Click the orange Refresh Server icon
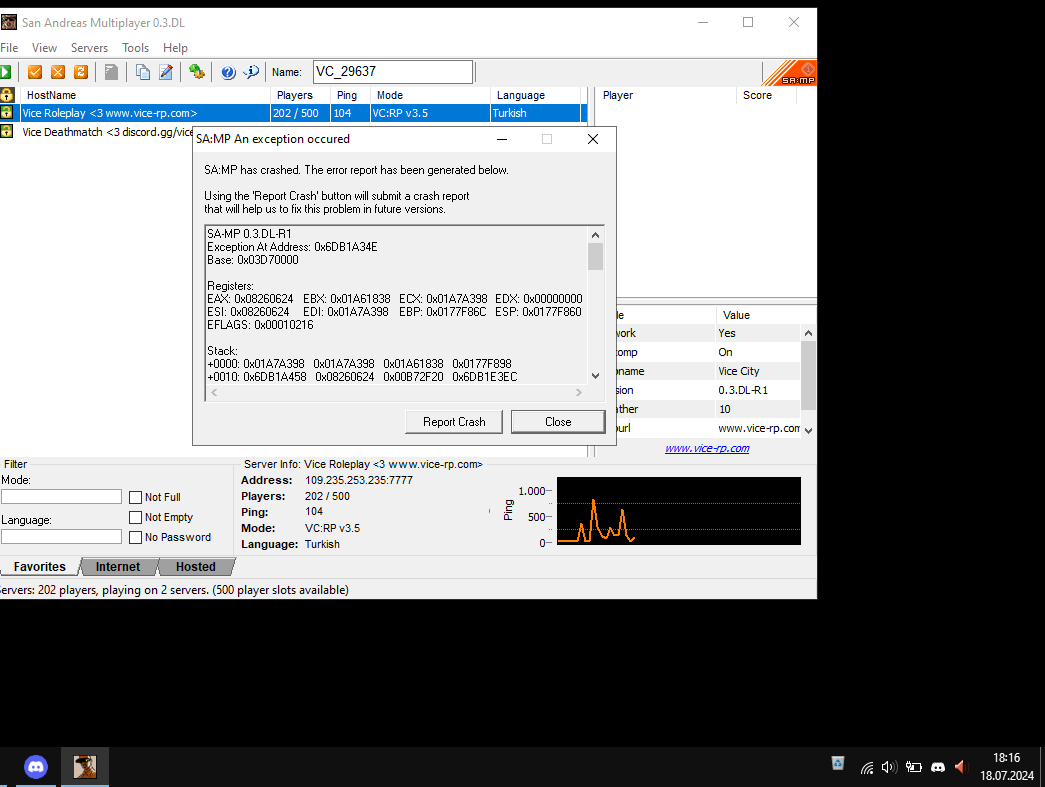The image size is (1045, 787). [81, 72]
